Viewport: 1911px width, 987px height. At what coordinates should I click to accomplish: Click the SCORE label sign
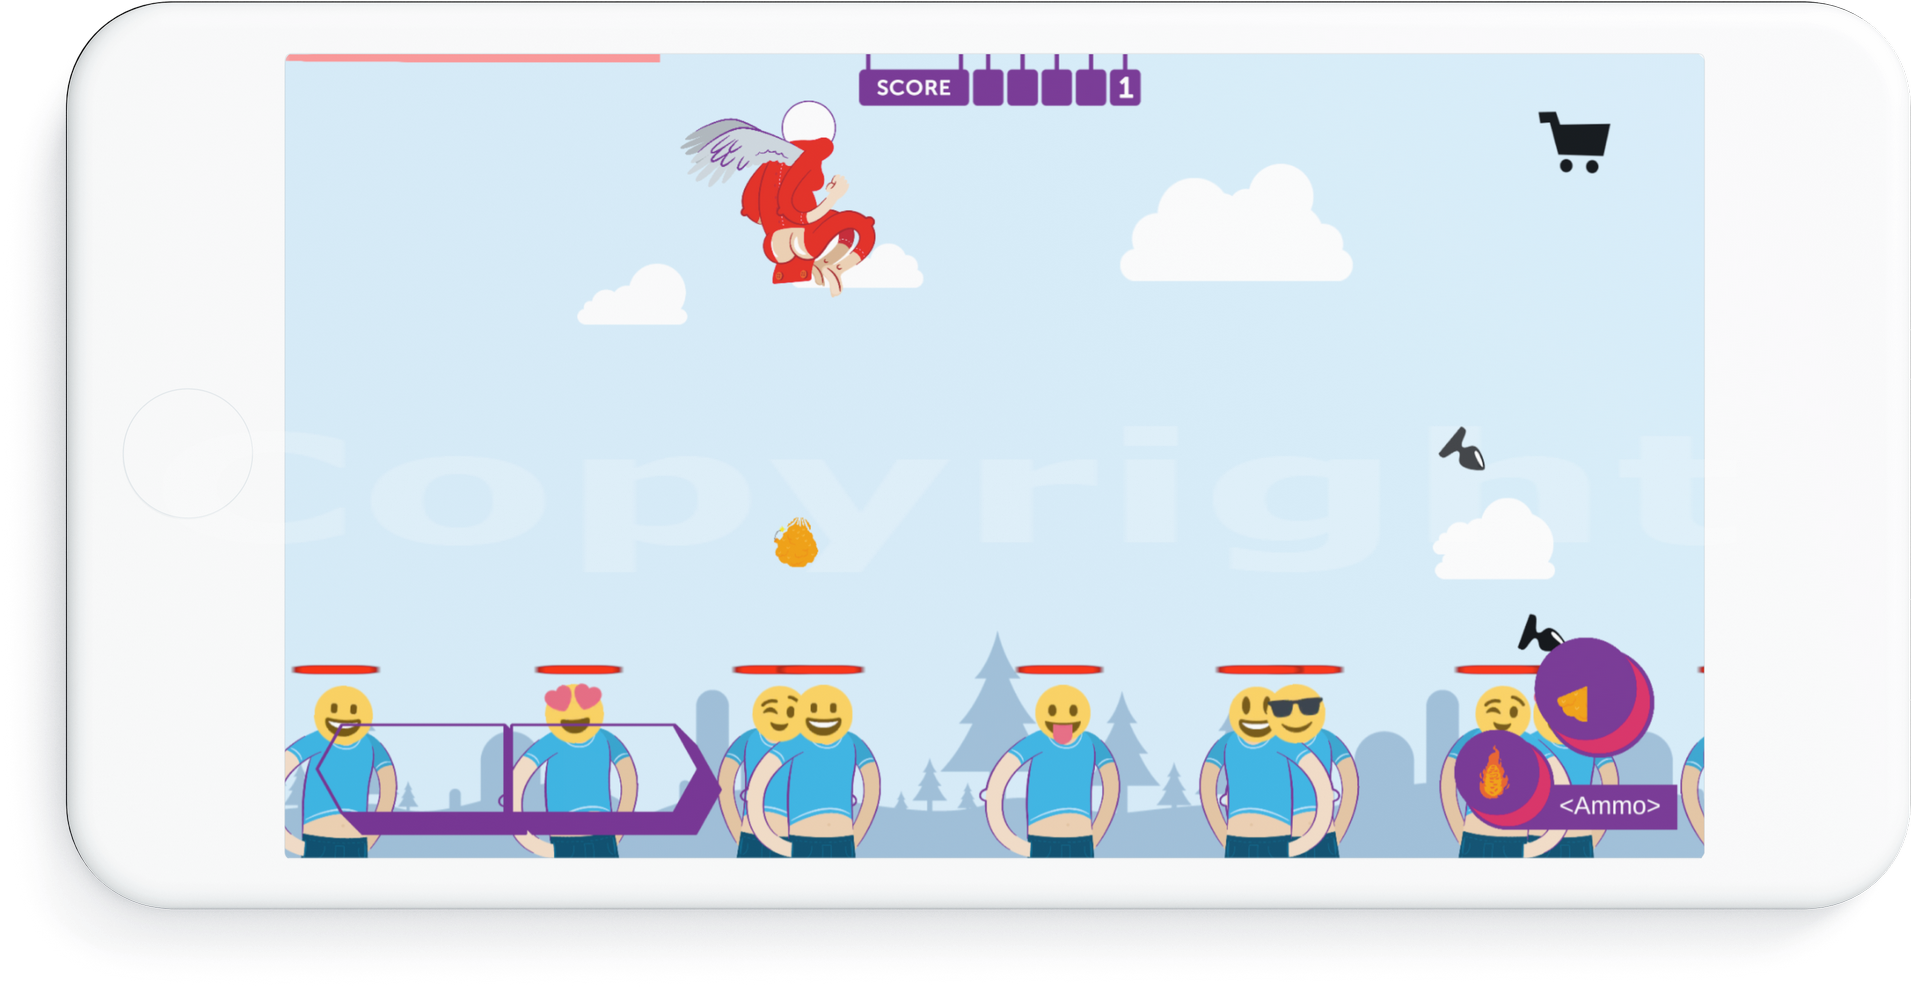[913, 88]
